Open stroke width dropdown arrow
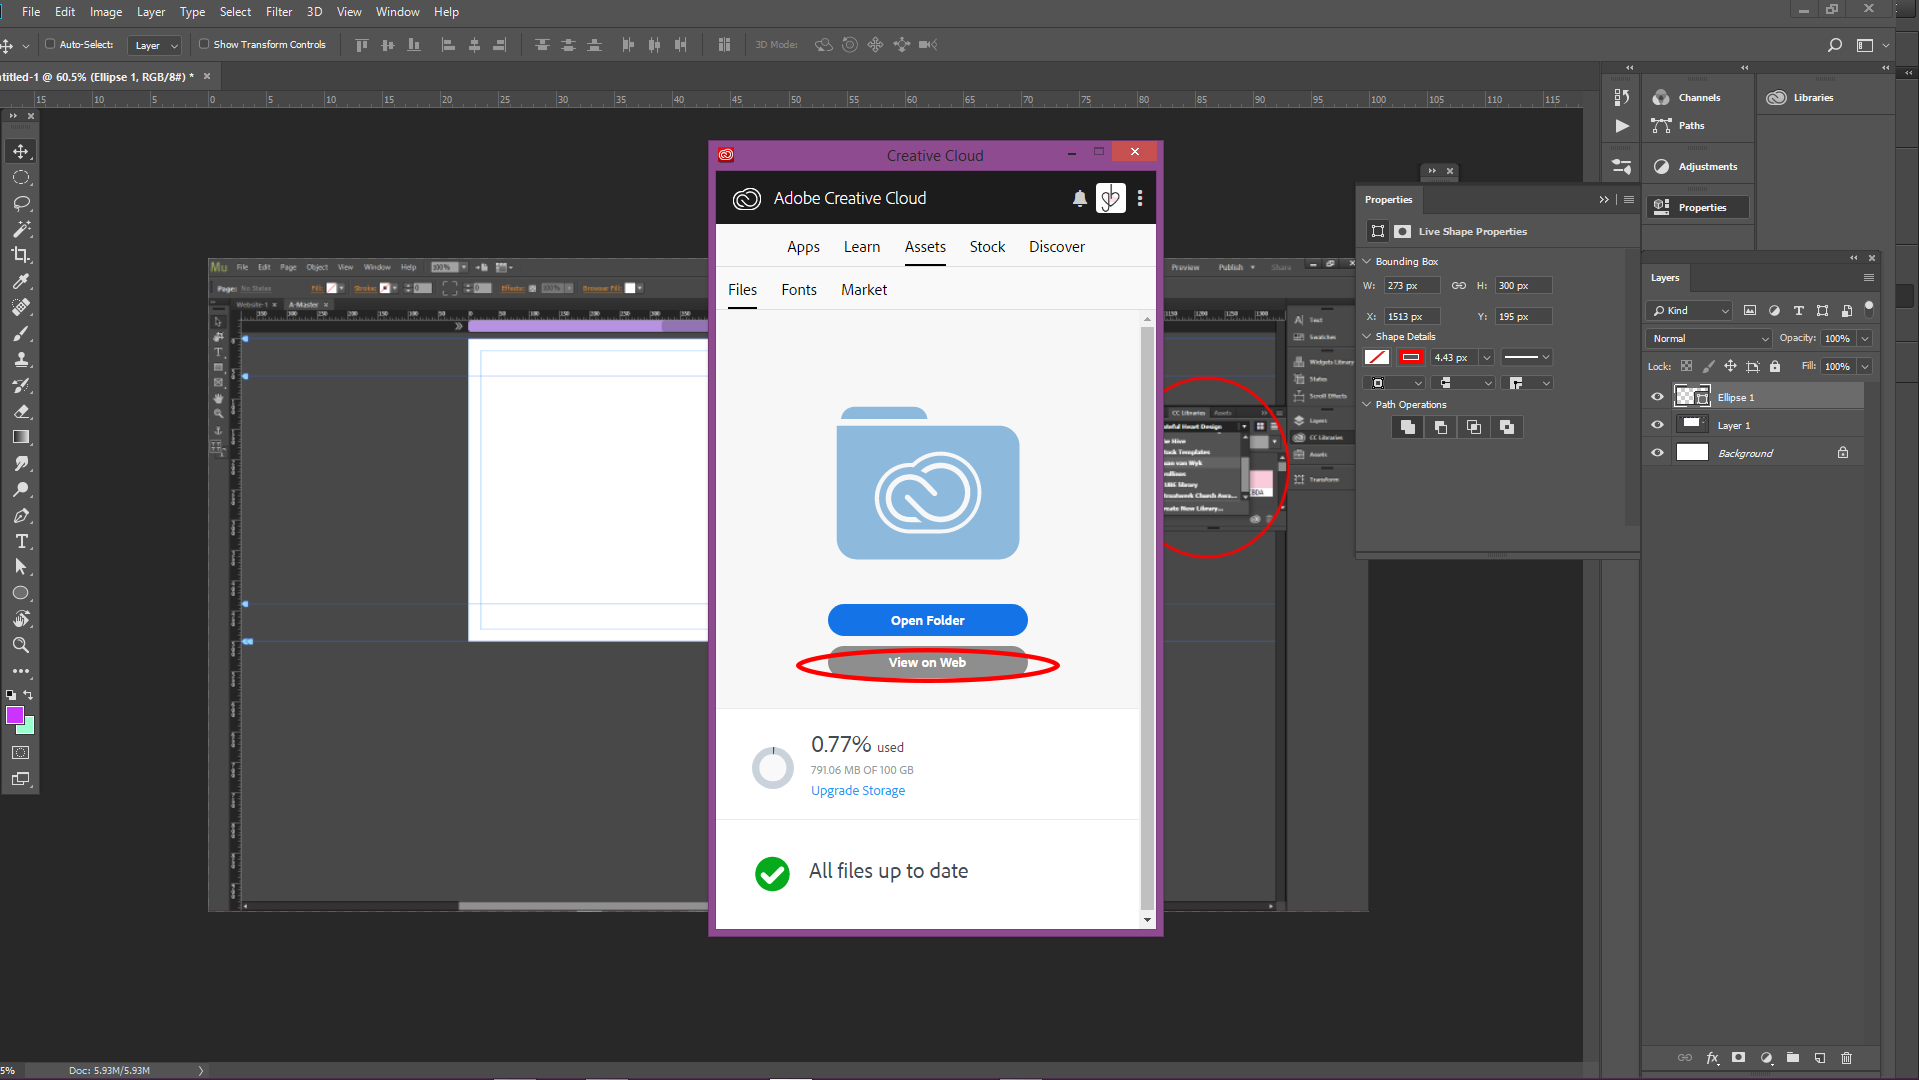This screenshot has width=1919, height=1080. click(1487, 357)
